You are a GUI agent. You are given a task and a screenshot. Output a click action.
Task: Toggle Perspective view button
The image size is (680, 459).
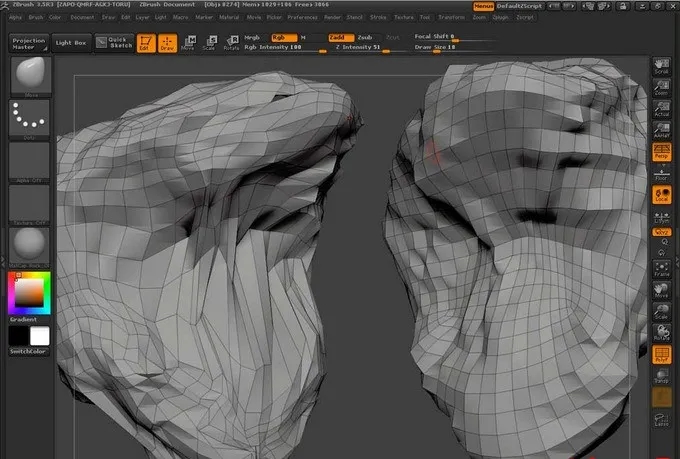point(661,153)
